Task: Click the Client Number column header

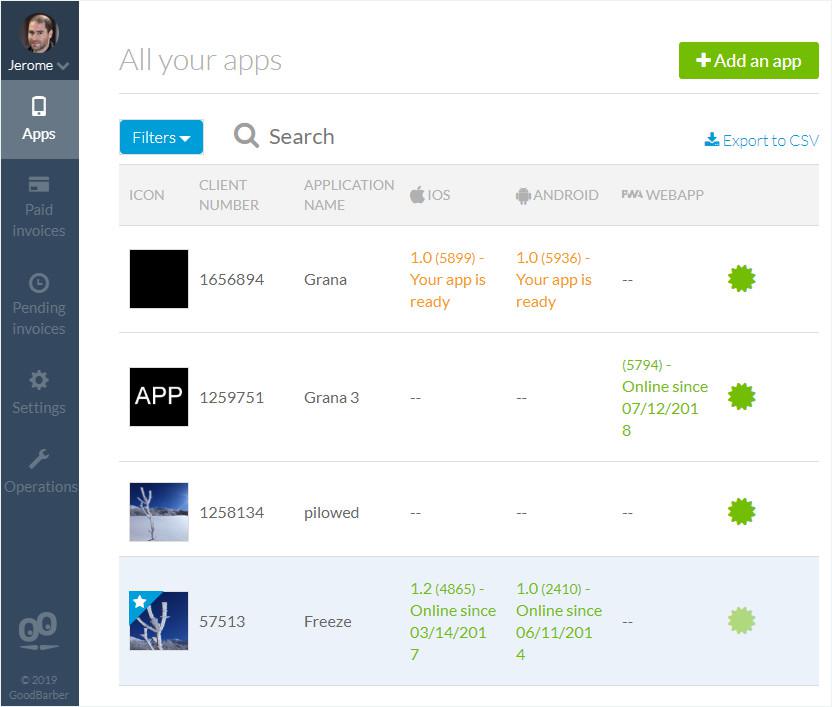Action: (x=229, y=195)
